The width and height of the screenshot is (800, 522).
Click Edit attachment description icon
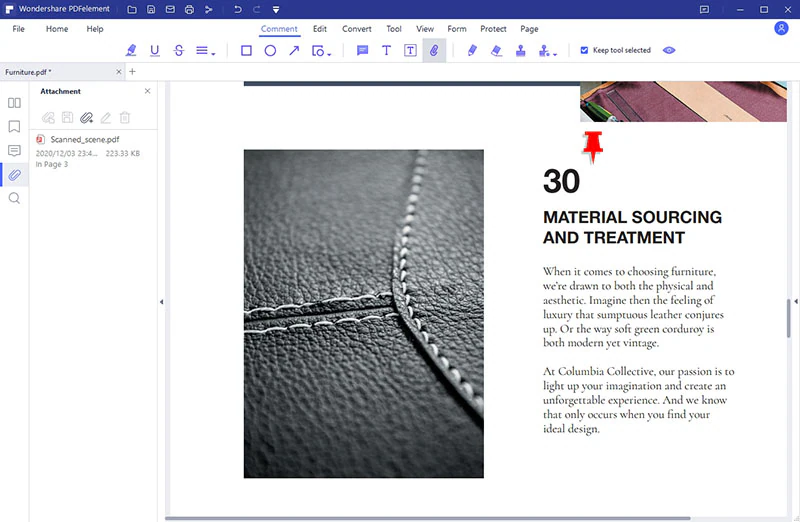pyautogui.click(x=106, y=118)
